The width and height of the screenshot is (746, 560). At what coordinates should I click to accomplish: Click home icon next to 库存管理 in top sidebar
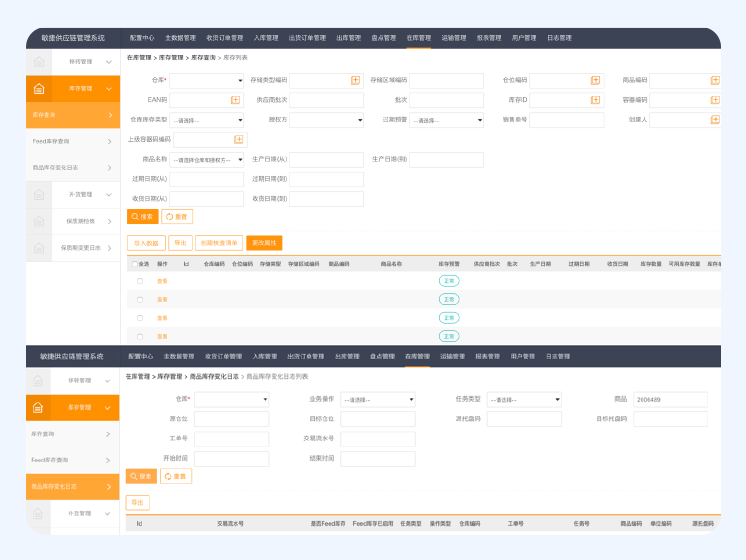coord(38,88)
